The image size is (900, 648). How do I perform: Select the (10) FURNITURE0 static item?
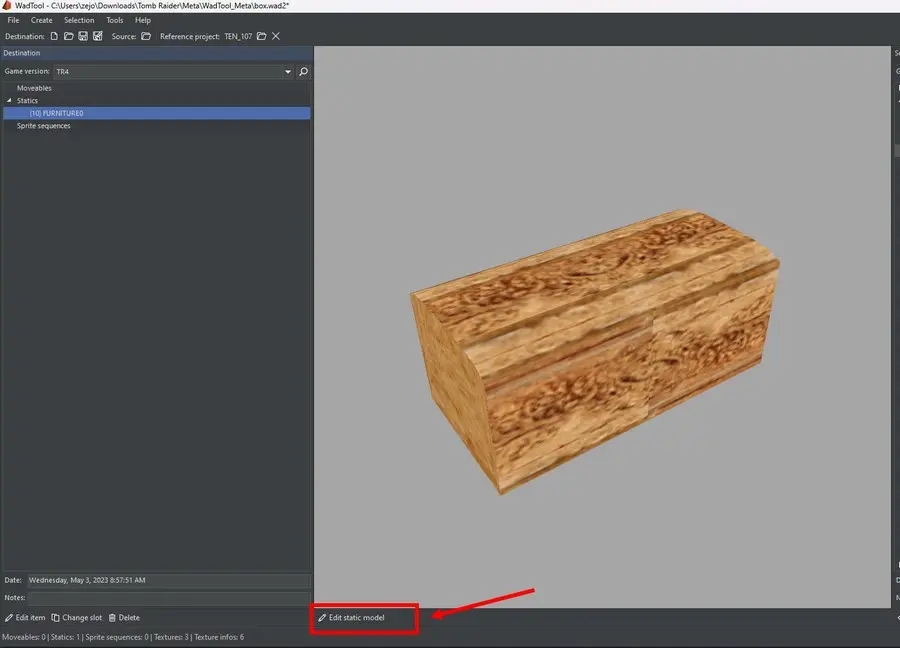(x=56, y=113)
